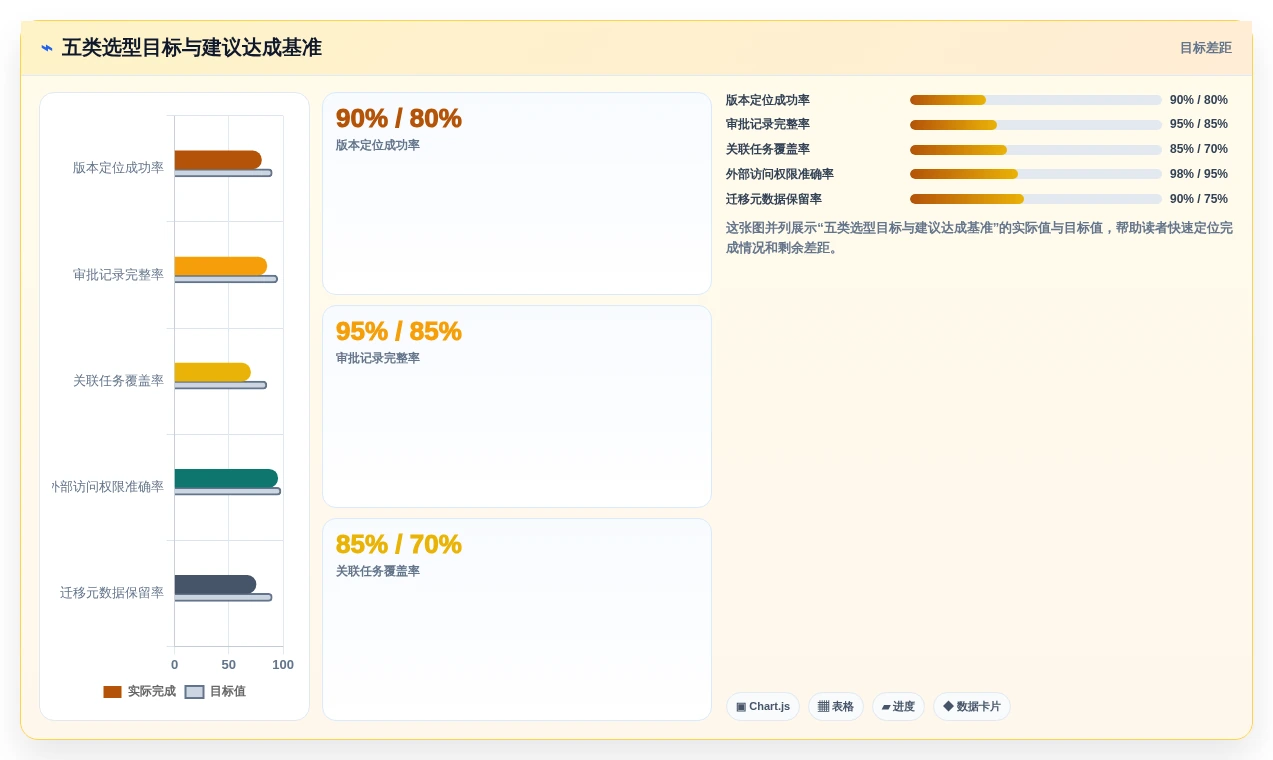Click the yellow 关联任务覆盖率 actual bar in chart

coord(213,372)
